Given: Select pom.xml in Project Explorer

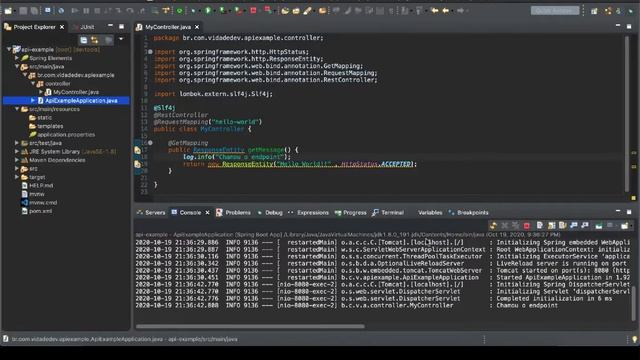Looking at the screenshot, I should 40,211.
